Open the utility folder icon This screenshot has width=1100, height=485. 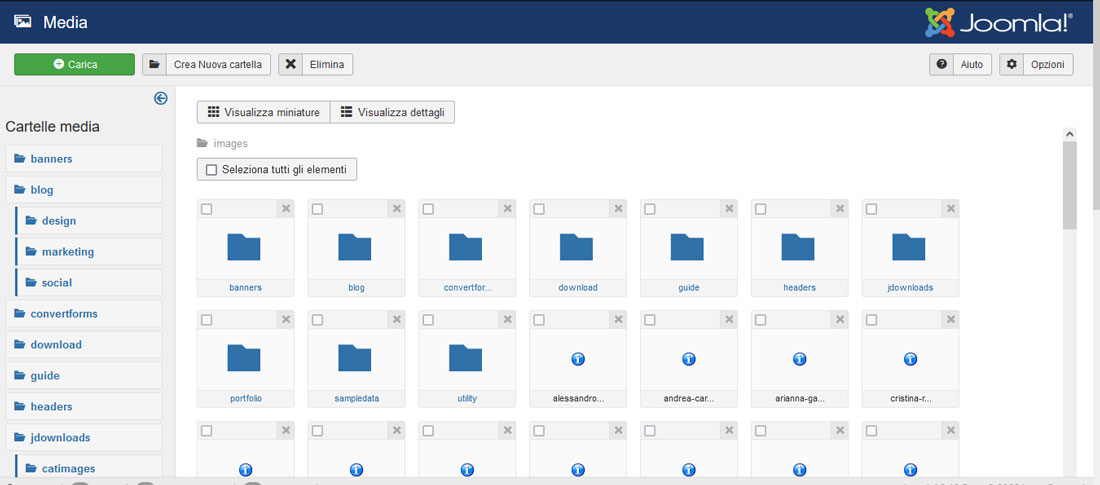466,358
